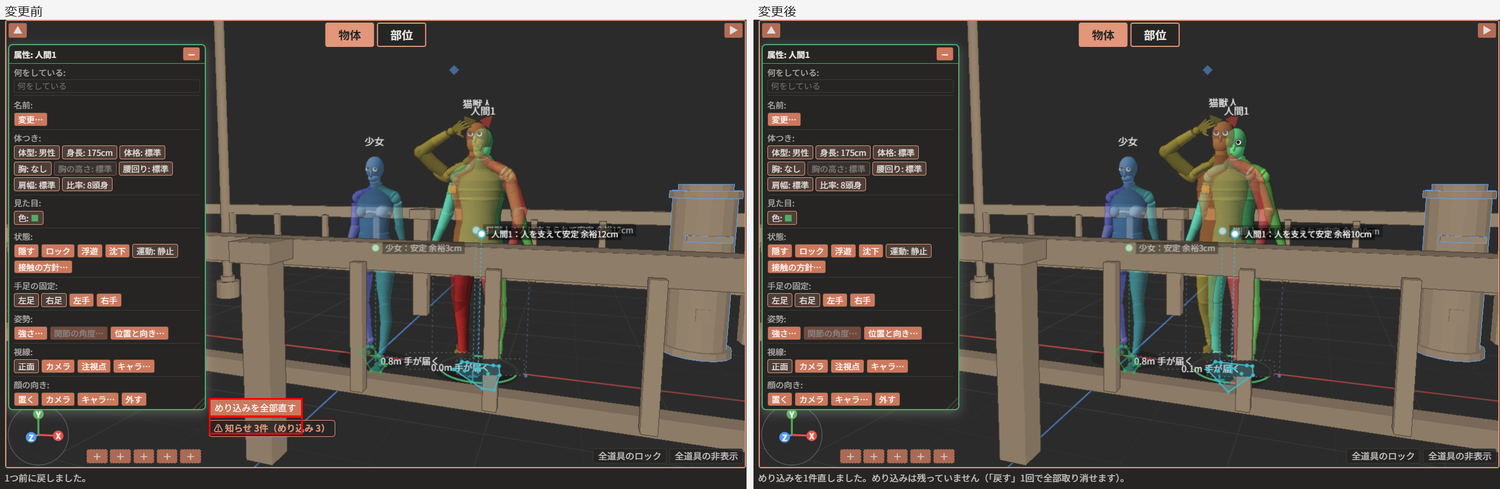This screenshot has height=489, width=1500.
Task: Toggle 左手 fixation in 変更後 panel
Action: (835, 300)
